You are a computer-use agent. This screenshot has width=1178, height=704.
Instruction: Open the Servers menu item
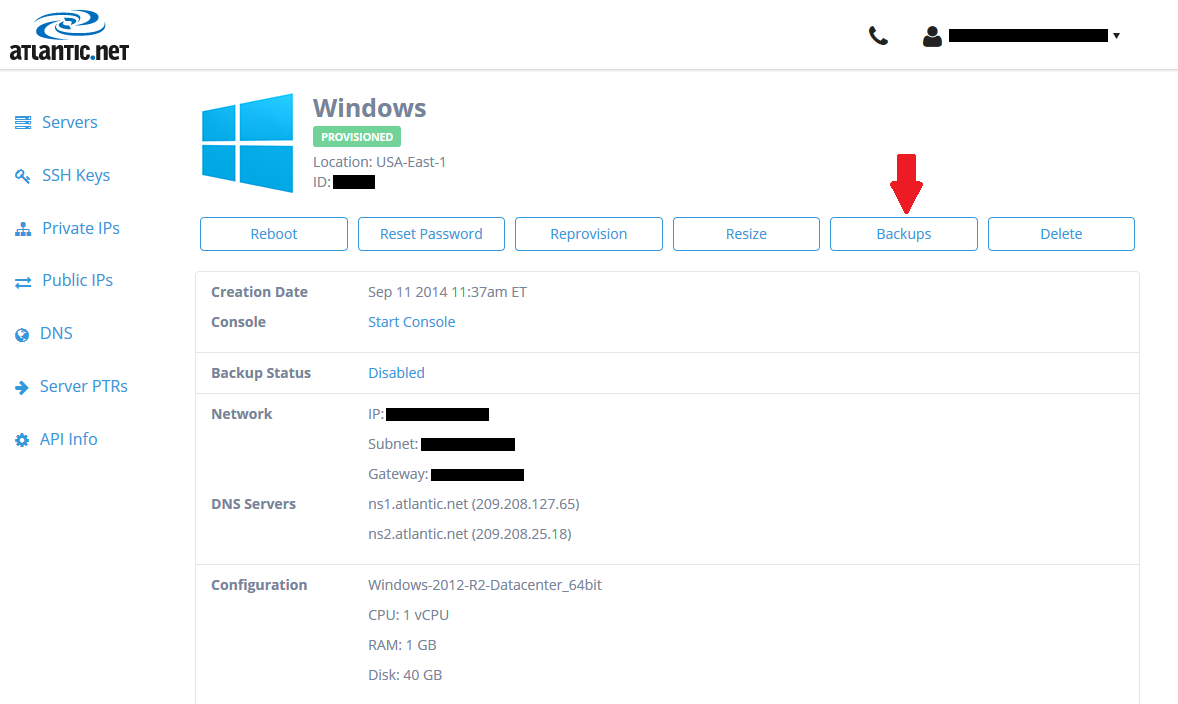pyautogui.click(x=70, y=122)
